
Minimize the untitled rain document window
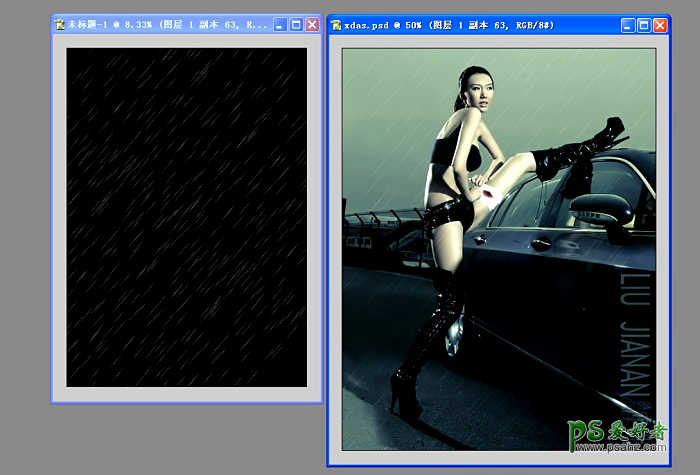[279, 23]
